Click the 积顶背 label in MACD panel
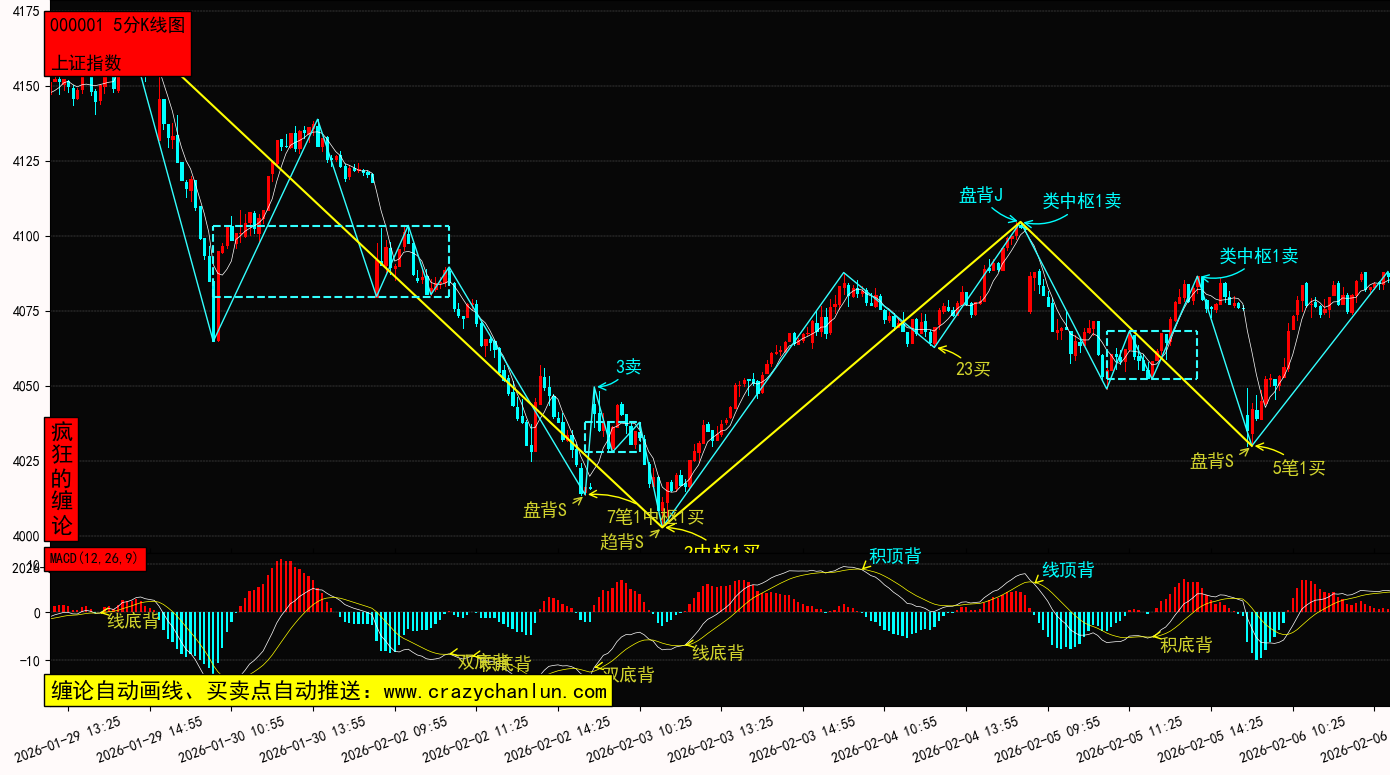This screenshot has height=775, width=1390. (x=895, y=556)
